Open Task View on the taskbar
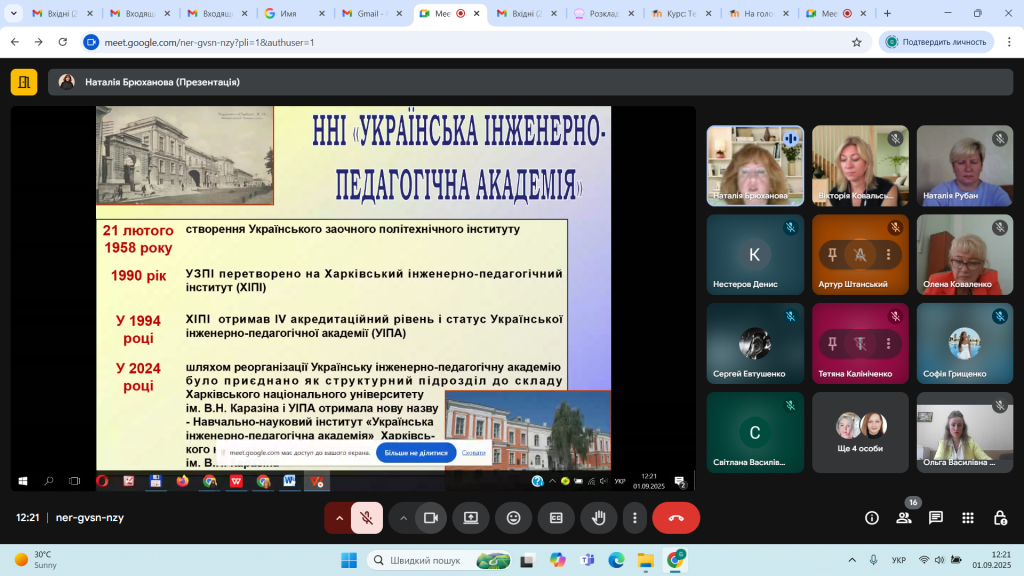1024x576 pixels. pyautogui.click(x=527, y=560)
